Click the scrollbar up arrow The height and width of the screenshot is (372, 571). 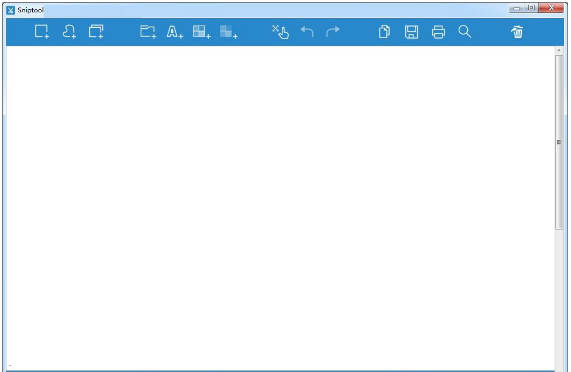pyautogui.click(x=559, y=51)
